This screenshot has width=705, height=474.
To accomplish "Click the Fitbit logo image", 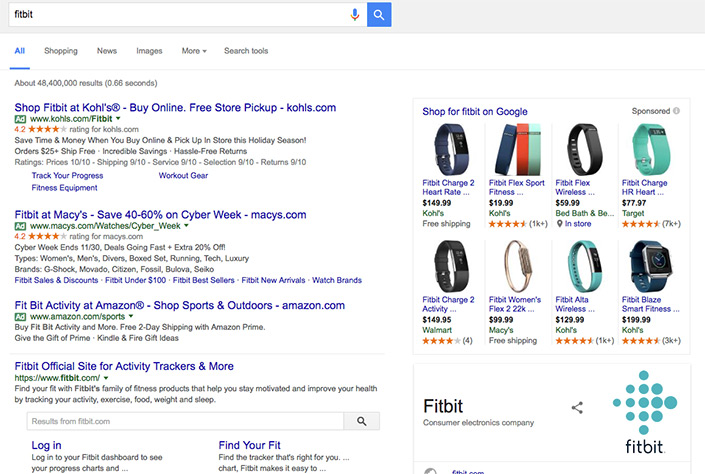I will coord(645,412).
